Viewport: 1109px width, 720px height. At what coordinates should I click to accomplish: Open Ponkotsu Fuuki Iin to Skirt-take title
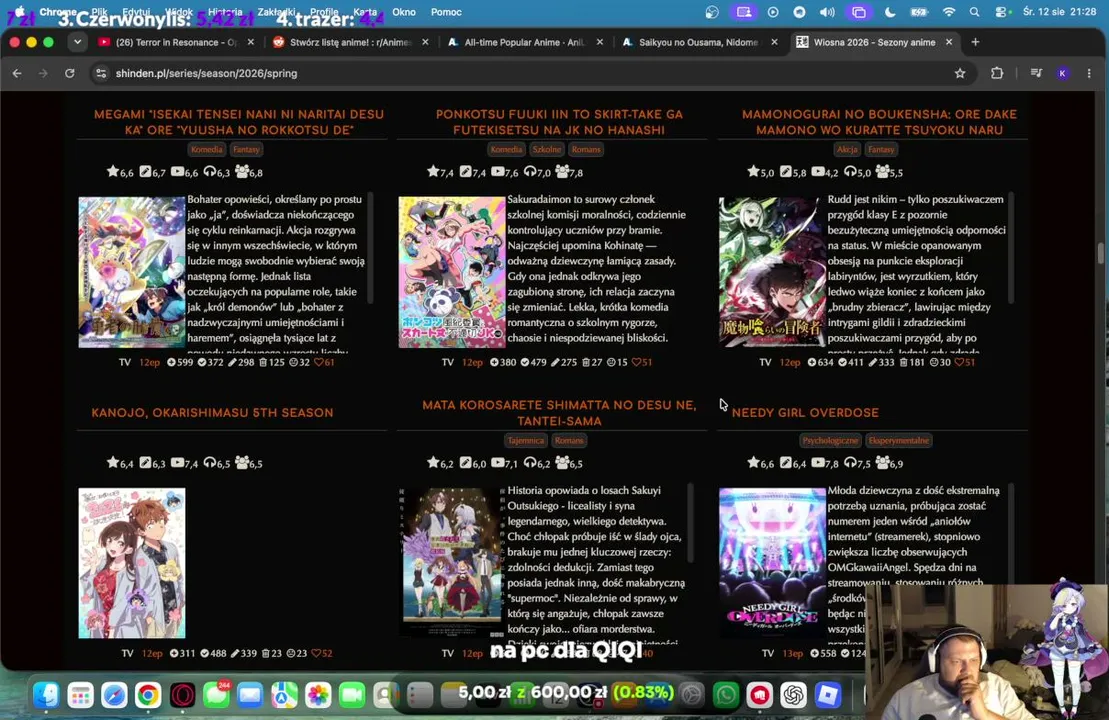pos(559,122)
